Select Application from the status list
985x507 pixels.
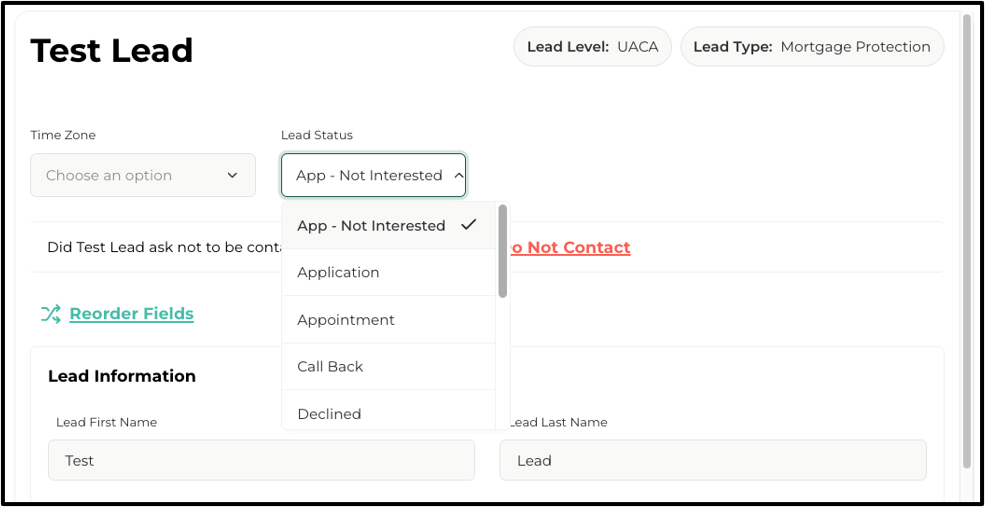388,273
